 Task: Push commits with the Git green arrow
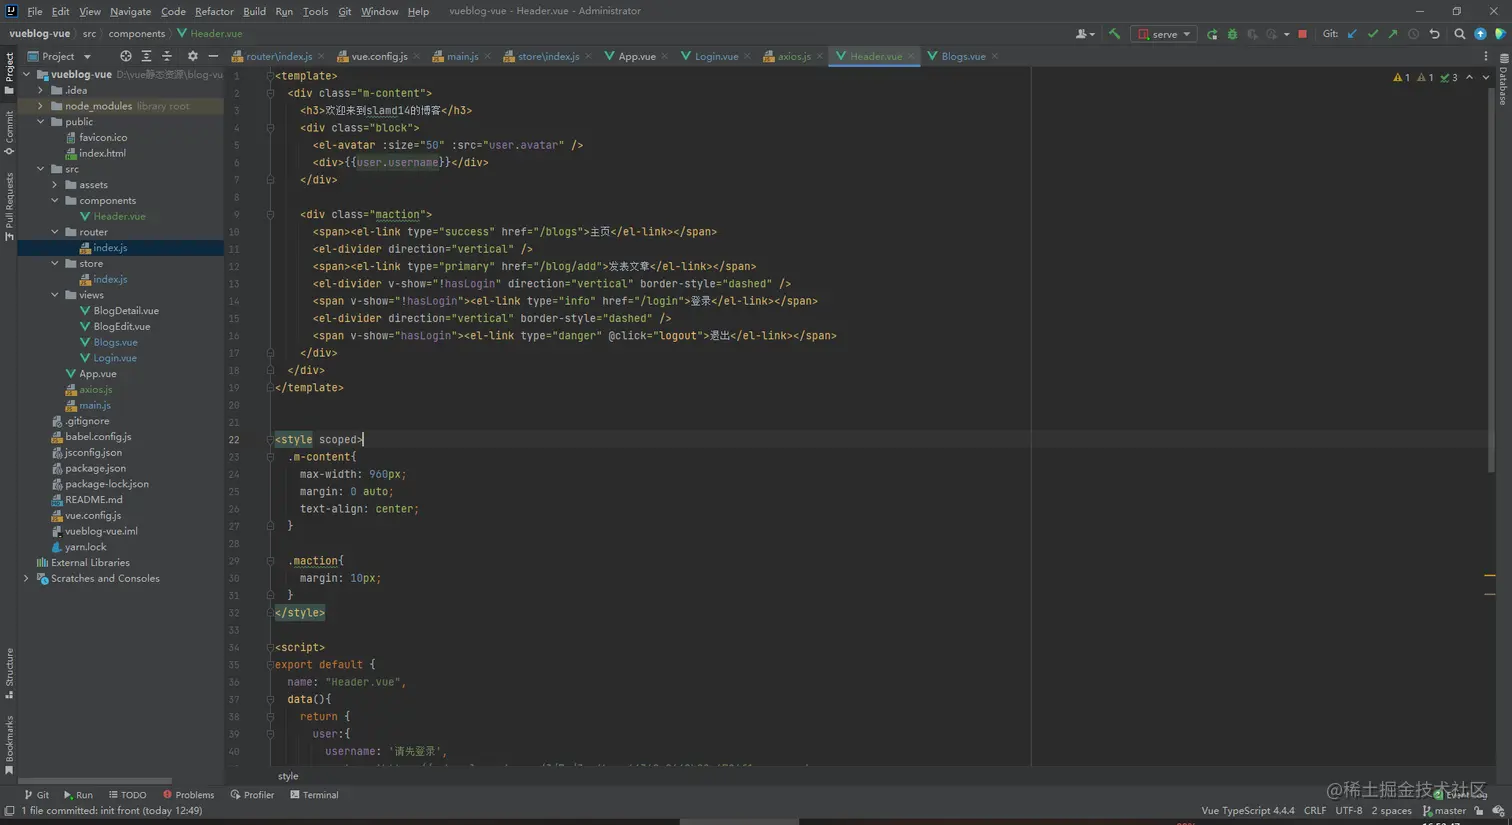(x=1392, y=34)
